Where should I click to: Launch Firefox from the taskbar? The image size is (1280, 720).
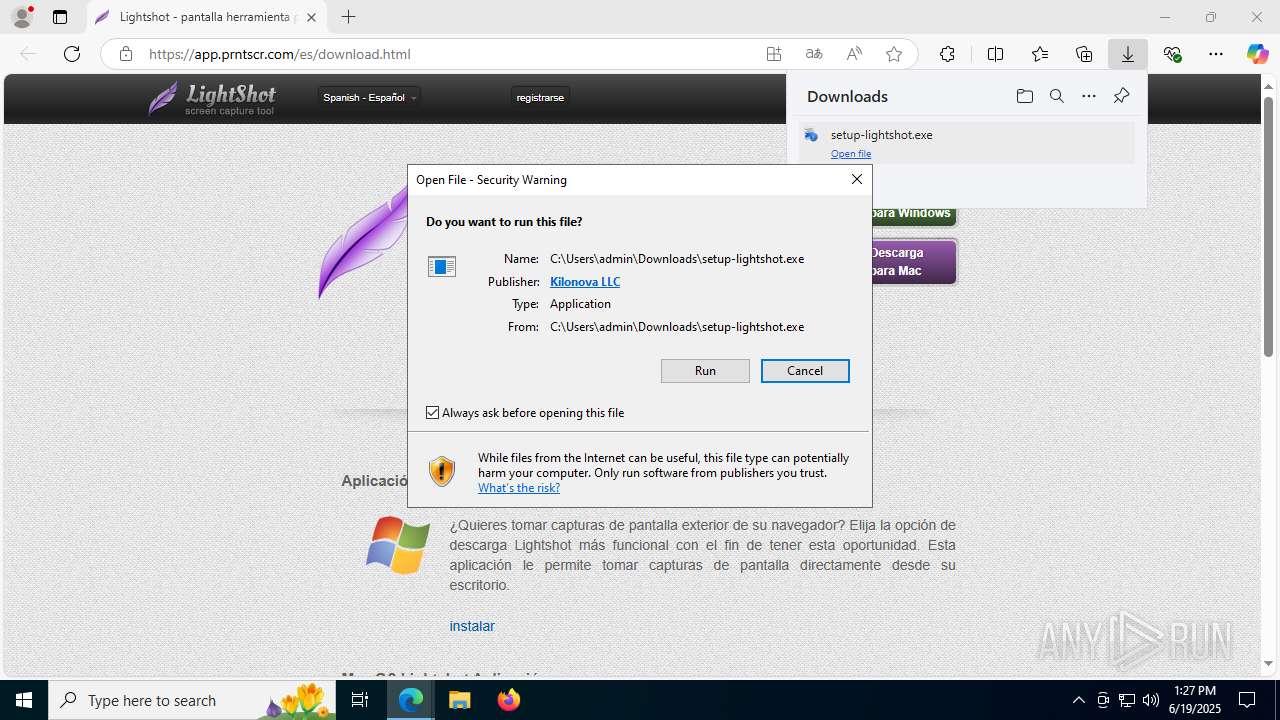click(x=508, y=700)
